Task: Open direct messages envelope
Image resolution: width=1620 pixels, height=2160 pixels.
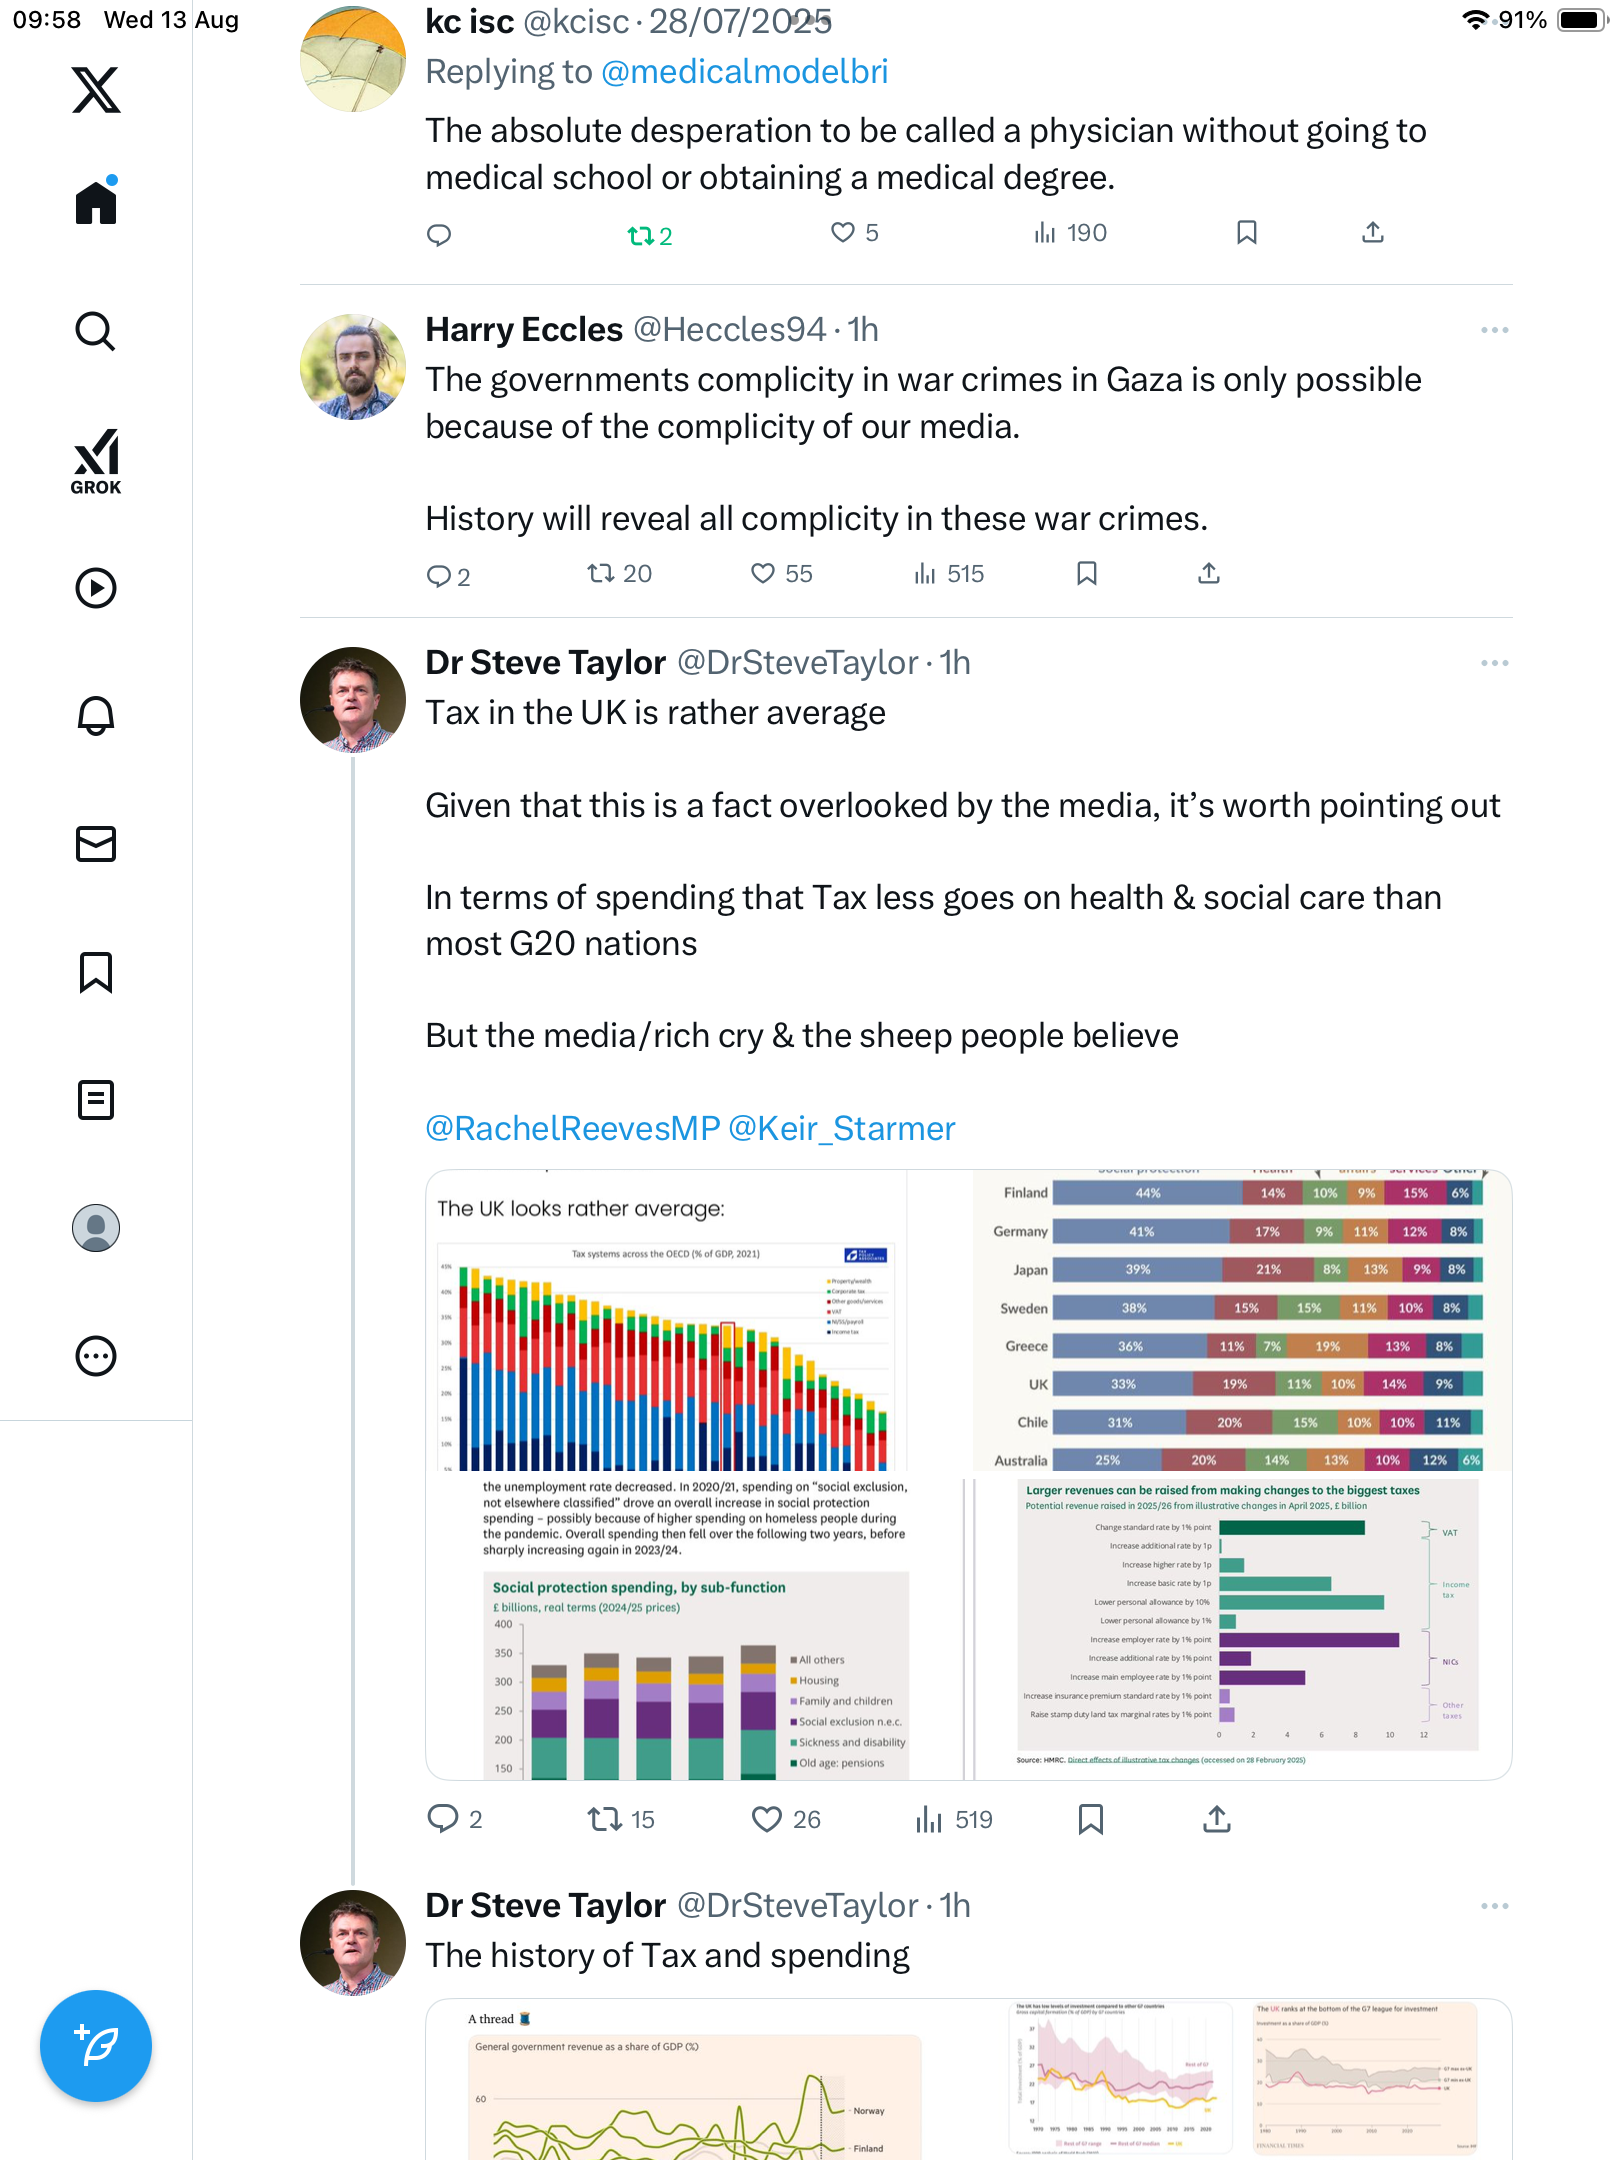Action: 96,844
